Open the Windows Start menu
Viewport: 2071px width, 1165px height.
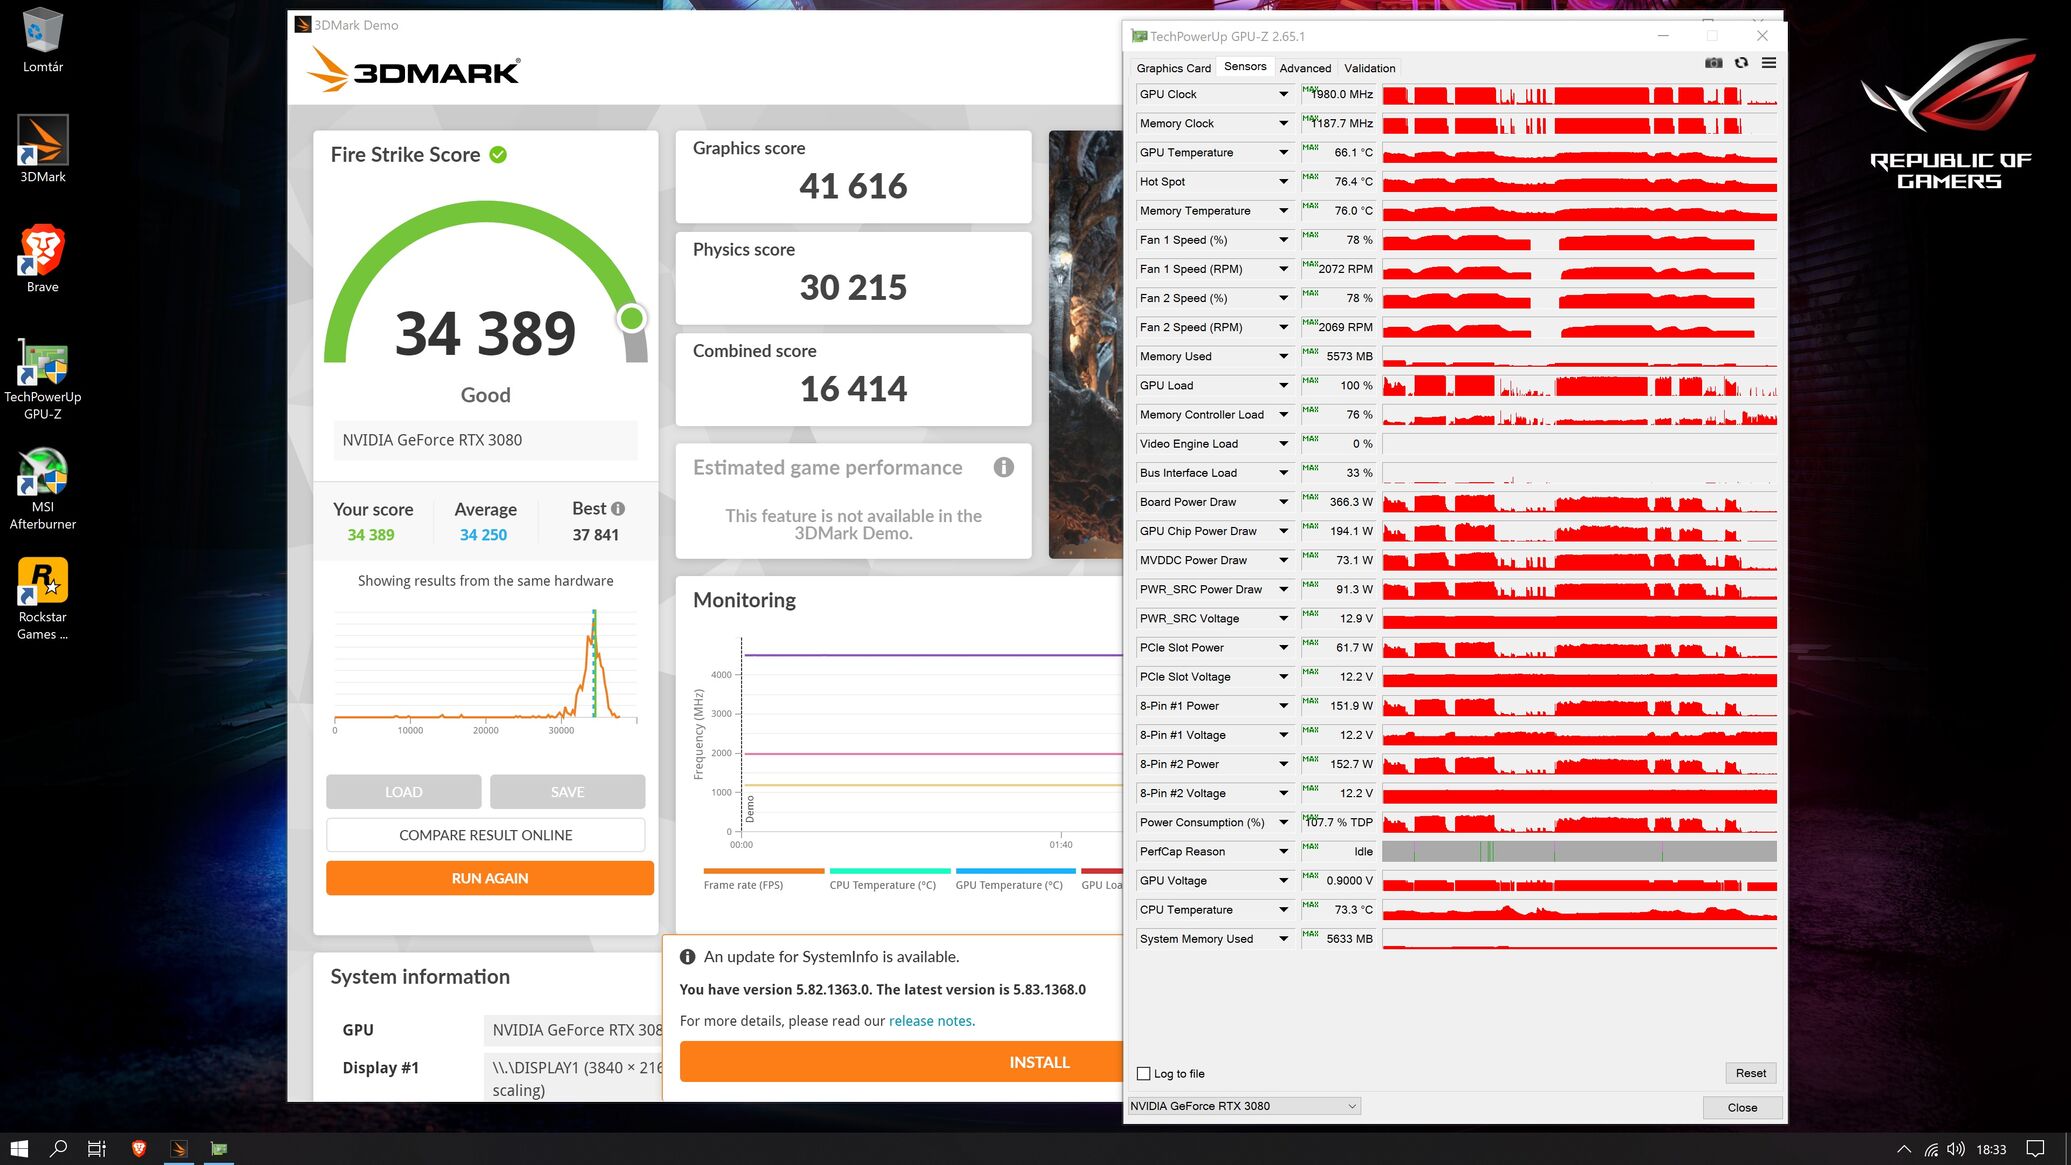(x=19, y=1148)
